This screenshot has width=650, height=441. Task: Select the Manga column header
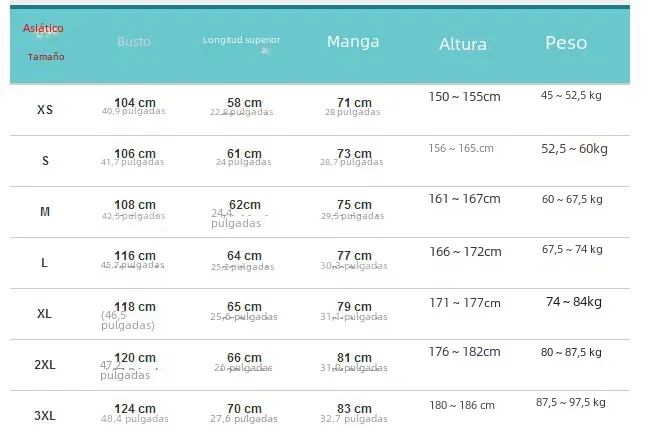click(x=353, y=41)
